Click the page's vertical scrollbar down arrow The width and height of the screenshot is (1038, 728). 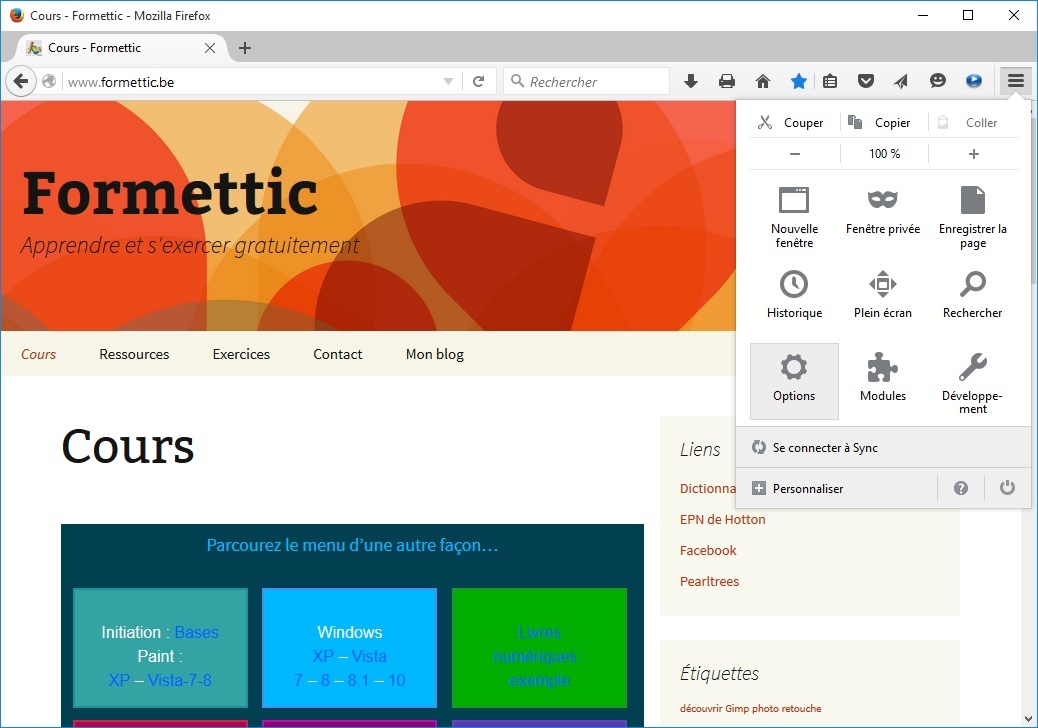click(1028, 719)
